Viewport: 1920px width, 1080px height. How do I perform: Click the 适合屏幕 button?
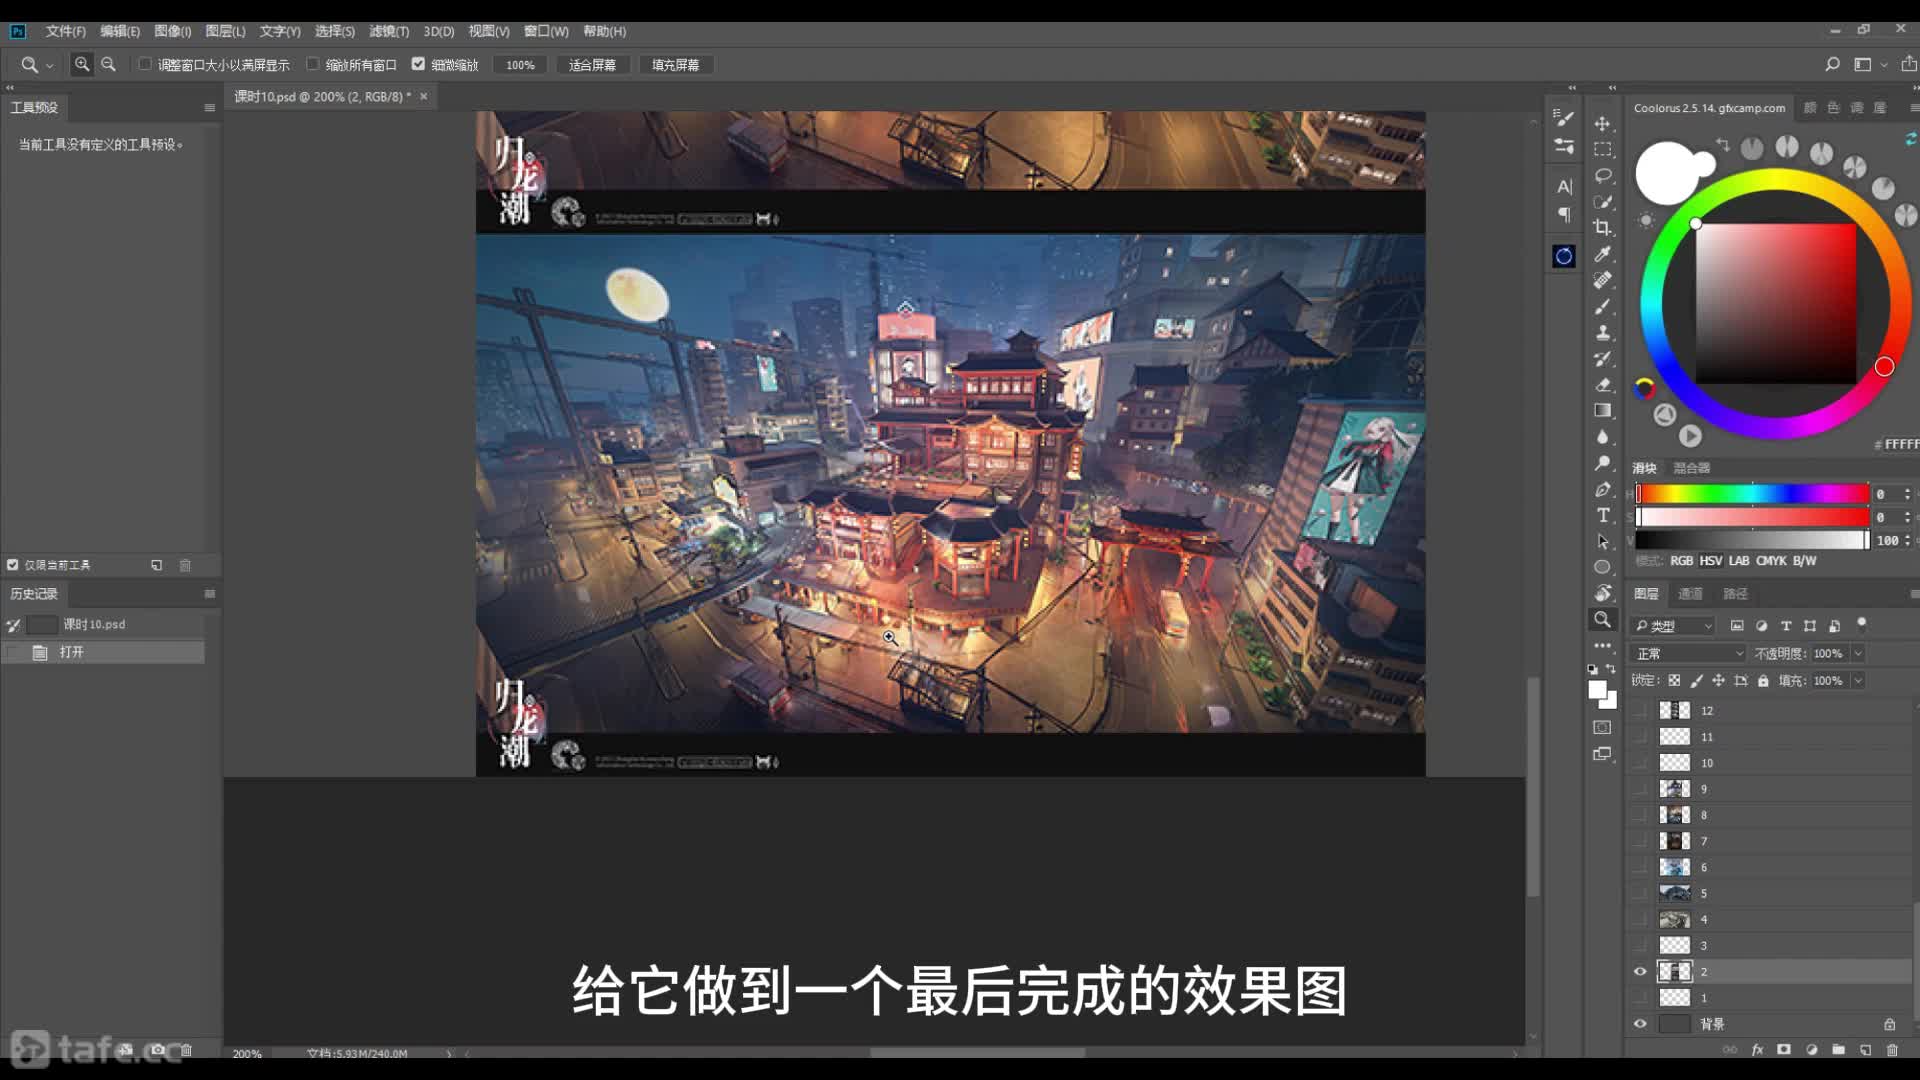592,64
